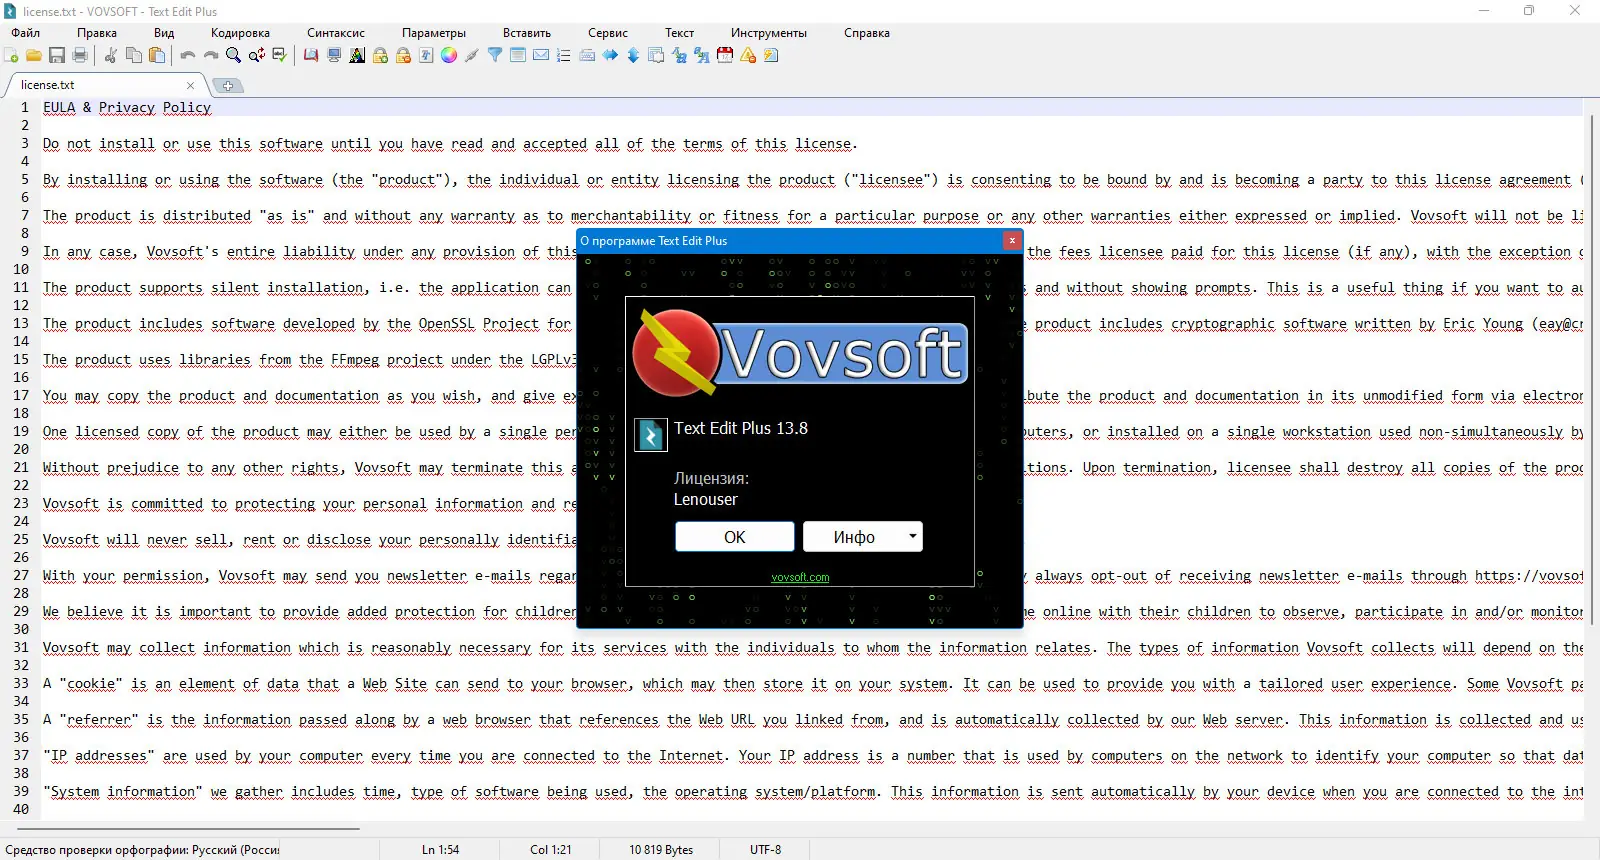The image size is (1600, 860).
Task: Add a new tab with plus button
Action: click(x=228, y=86)
